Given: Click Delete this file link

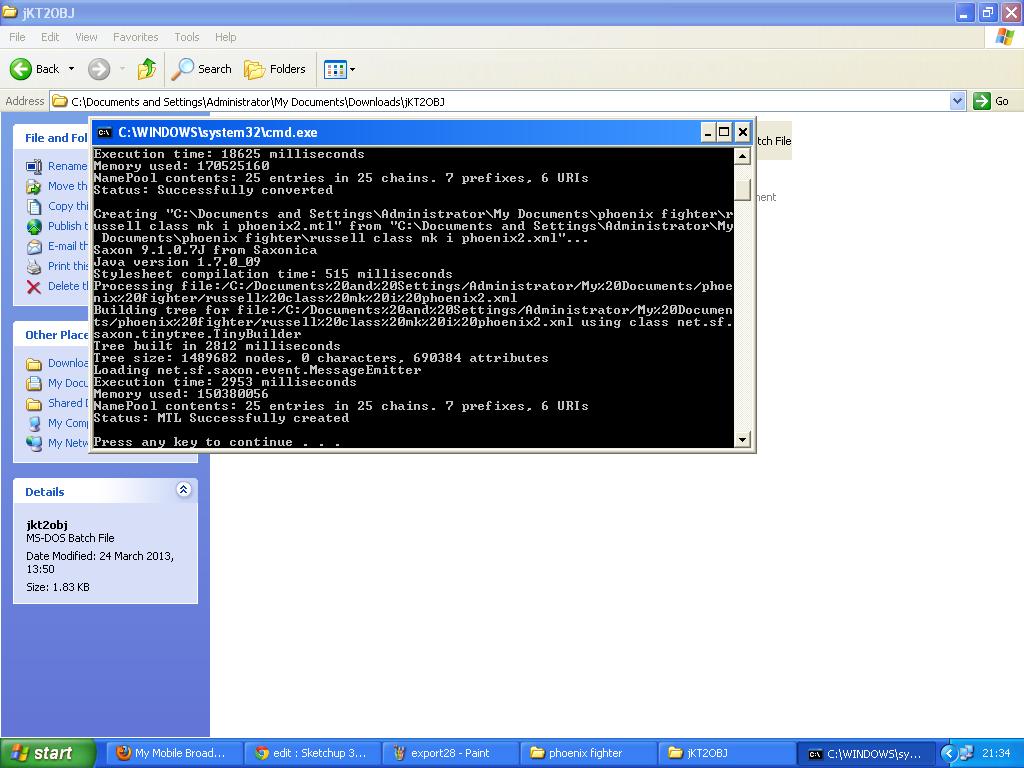Looking at the screenshot, I should pyautogui.click(x=67, y=286).
